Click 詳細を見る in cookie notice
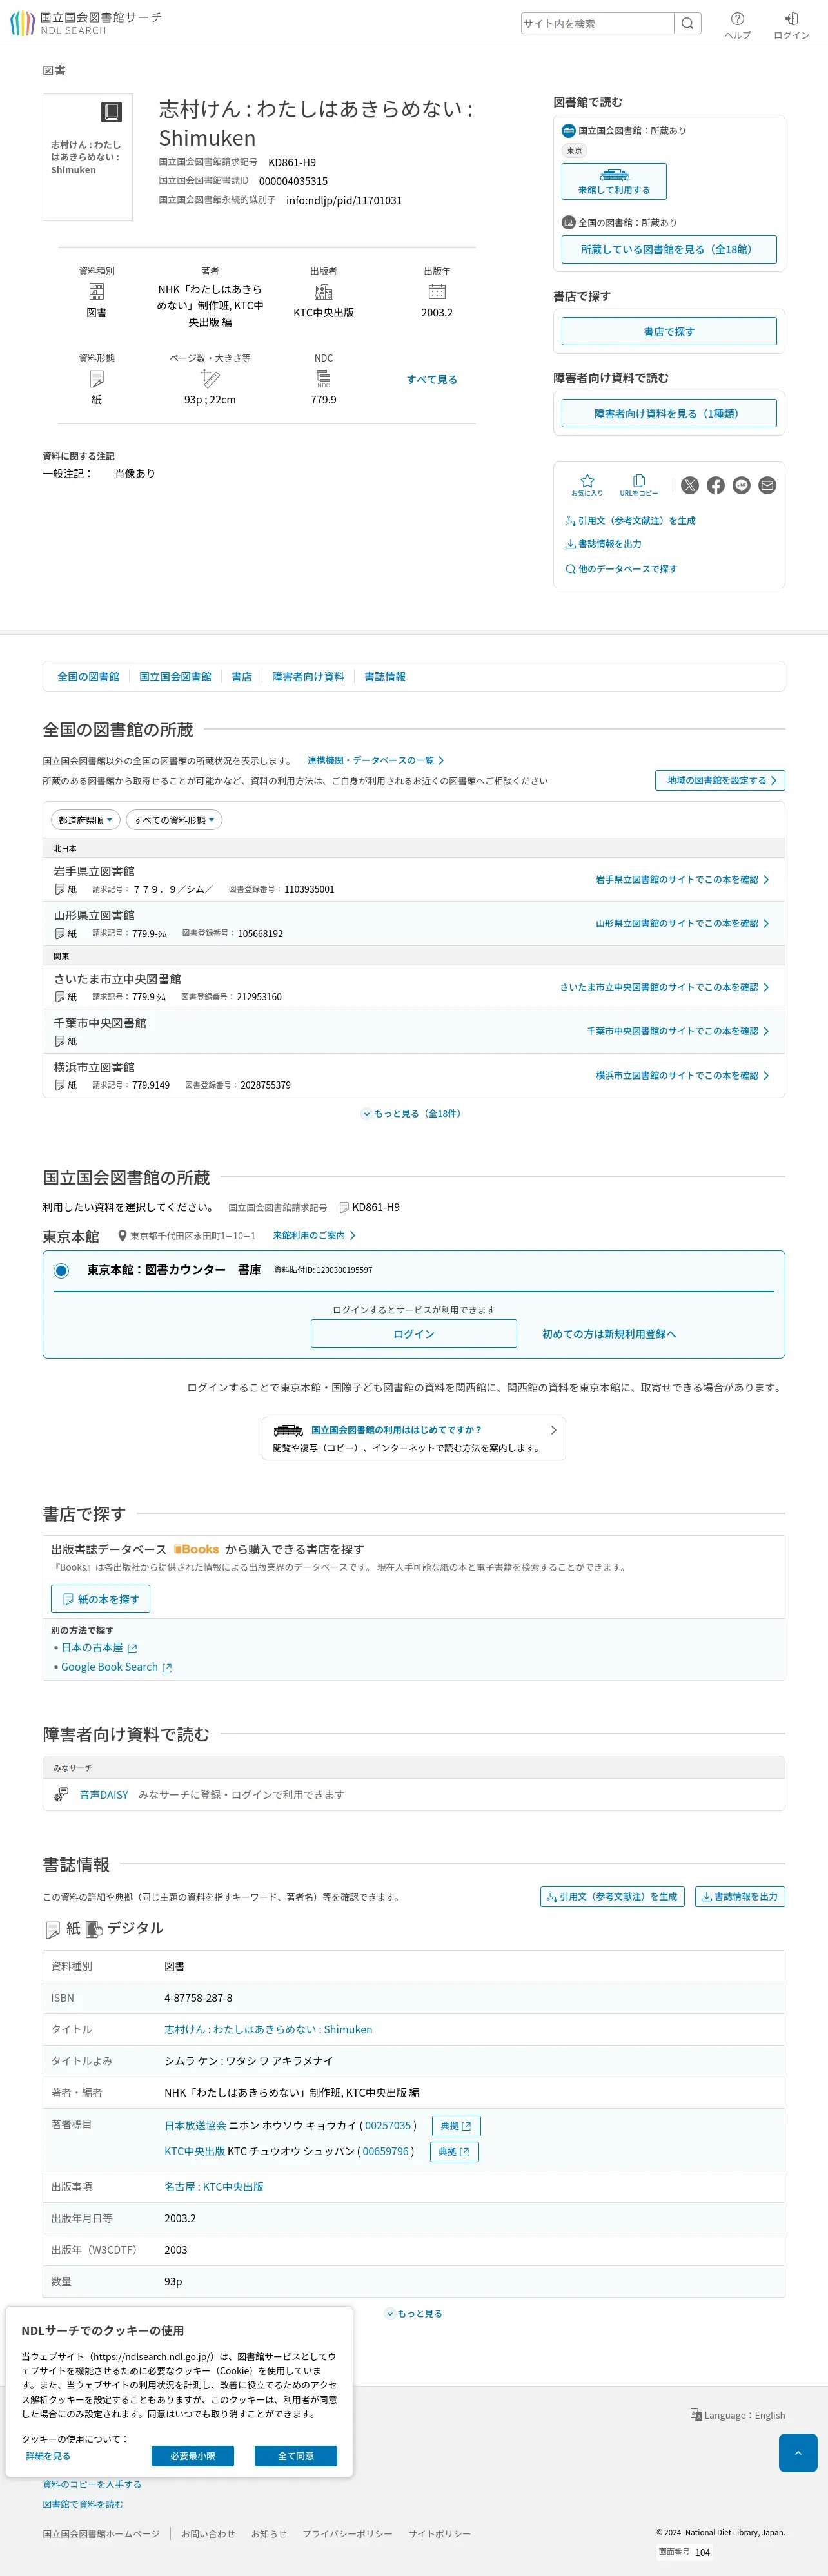Screen dimensions: 828x2576 (x=48, y=2456)
